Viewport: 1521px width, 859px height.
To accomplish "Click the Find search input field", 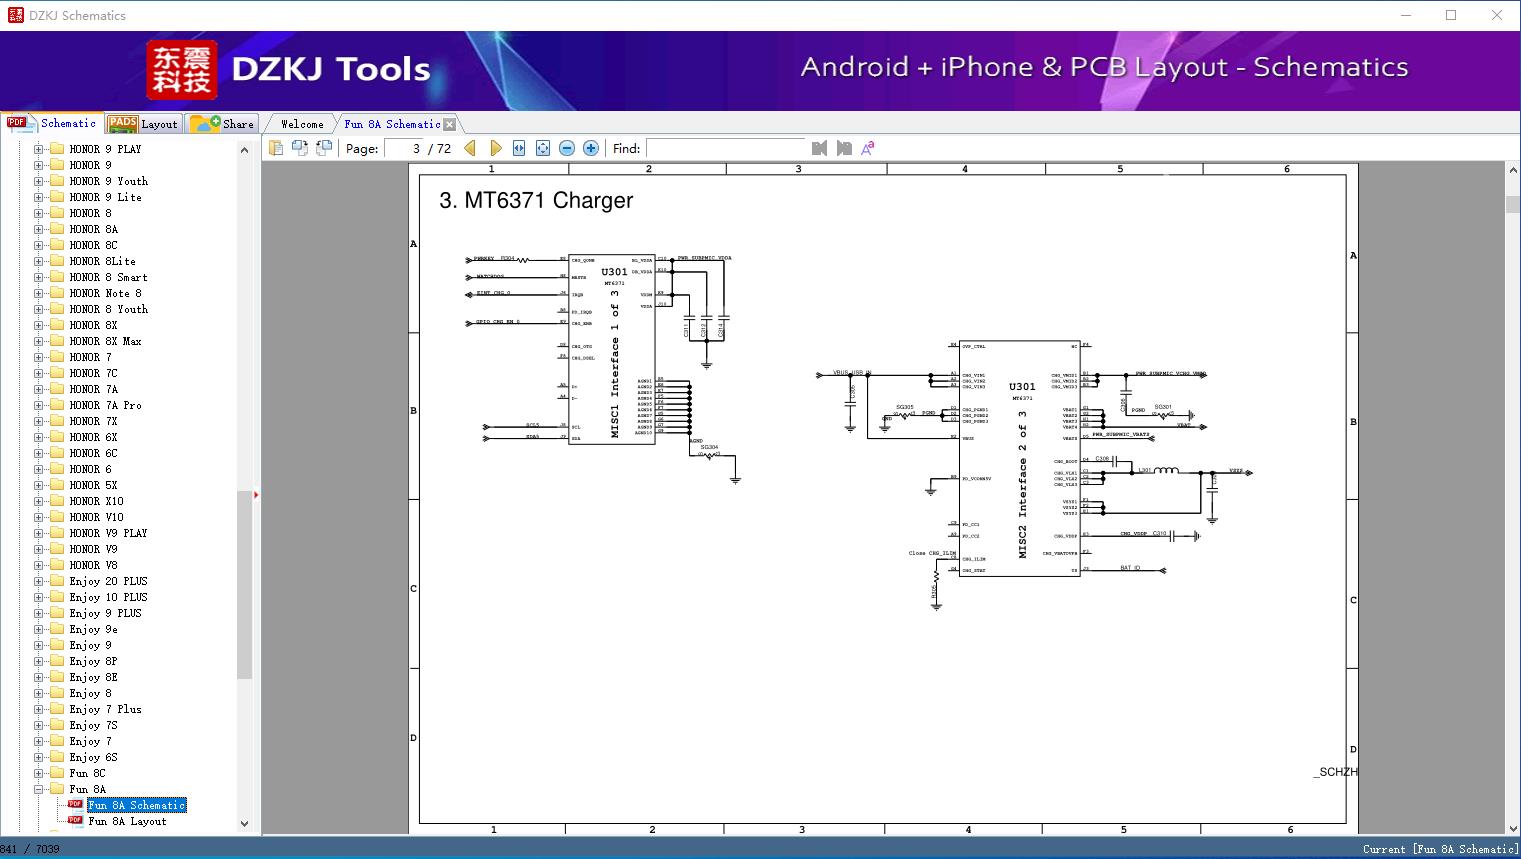I will click(725, 148).
